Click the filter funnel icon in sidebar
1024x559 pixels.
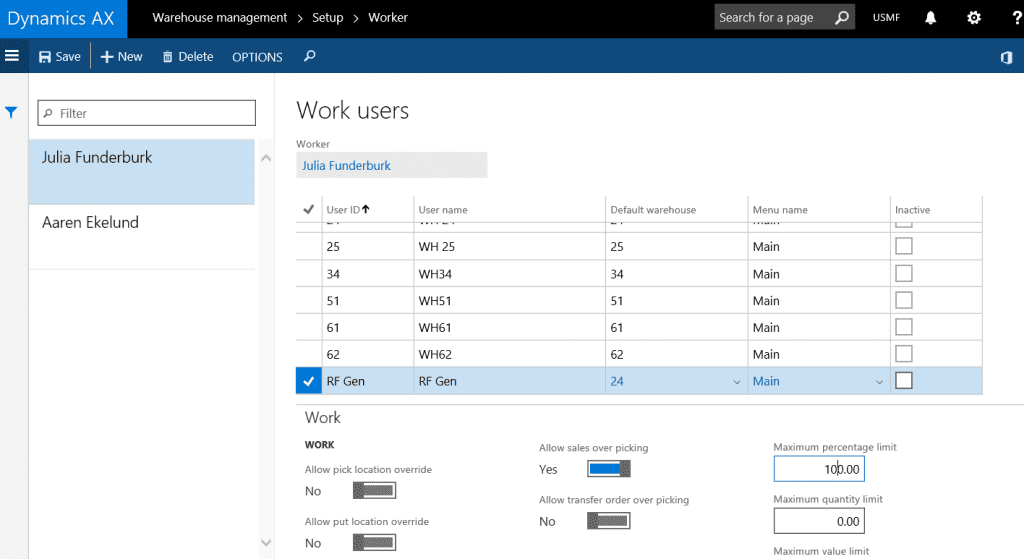pyautogui.click(x=12, y=113)
